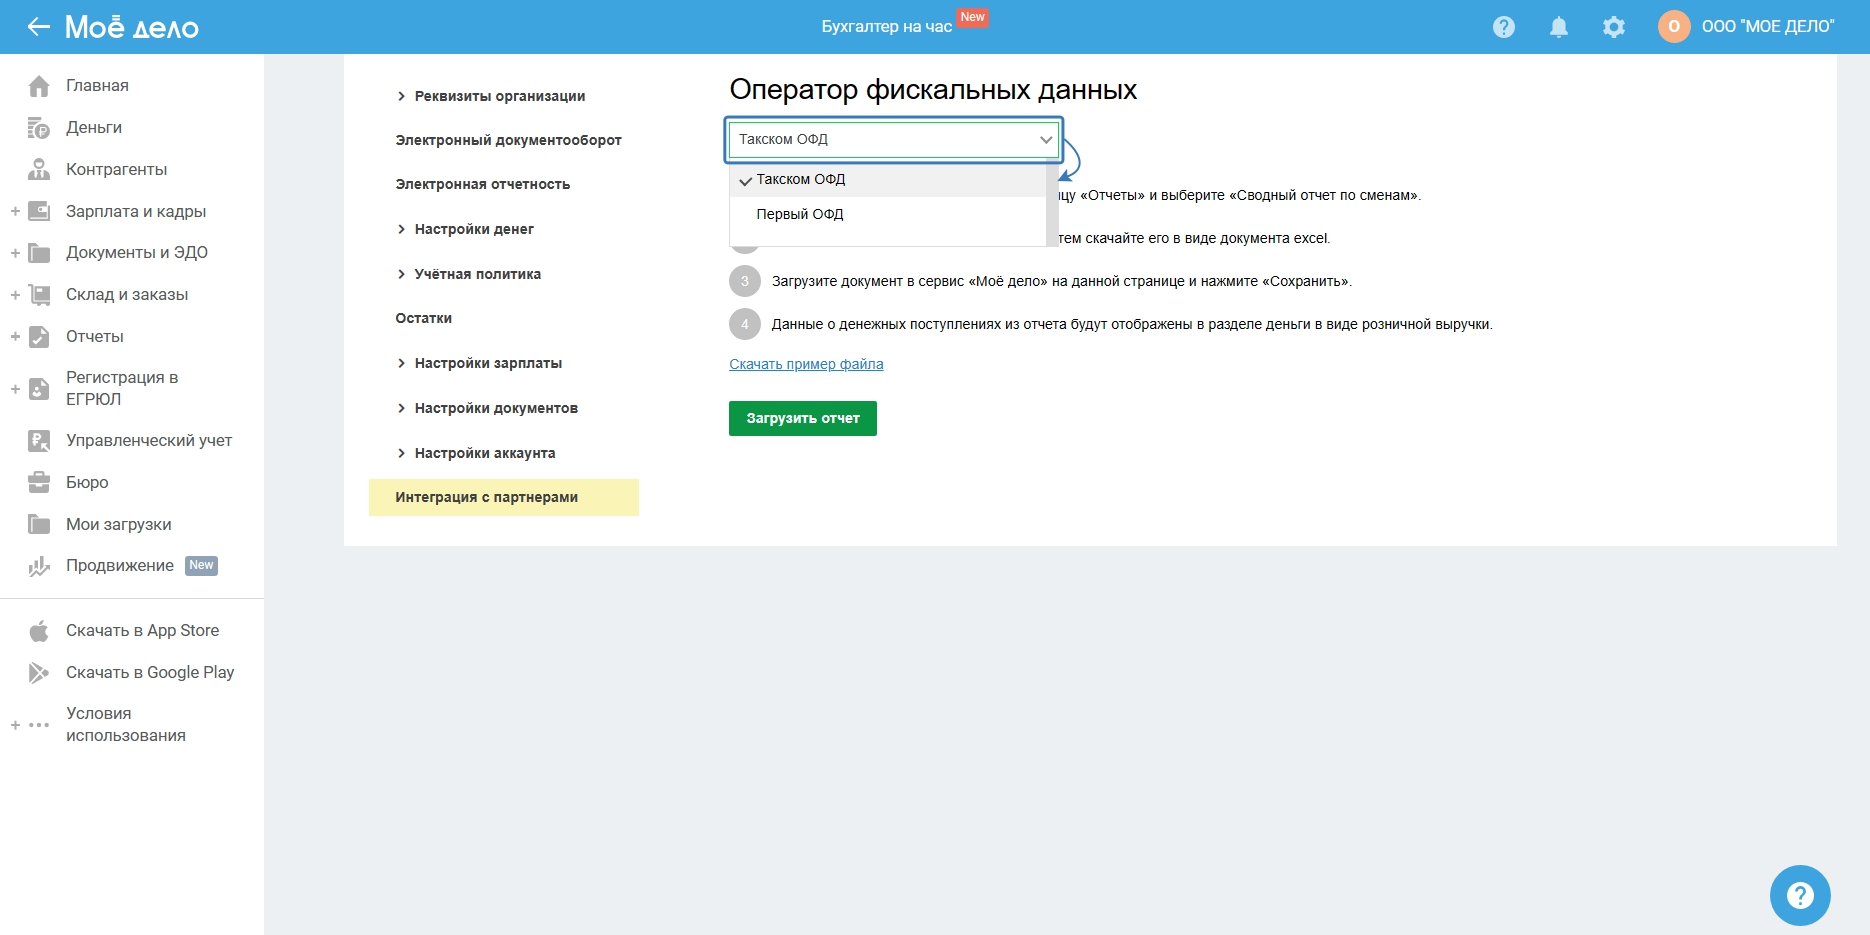Image resolution: width=1870 pixels, height=935 pixels.
Task: Open Электронная отчетность settings
Action: tap(483, 184)
